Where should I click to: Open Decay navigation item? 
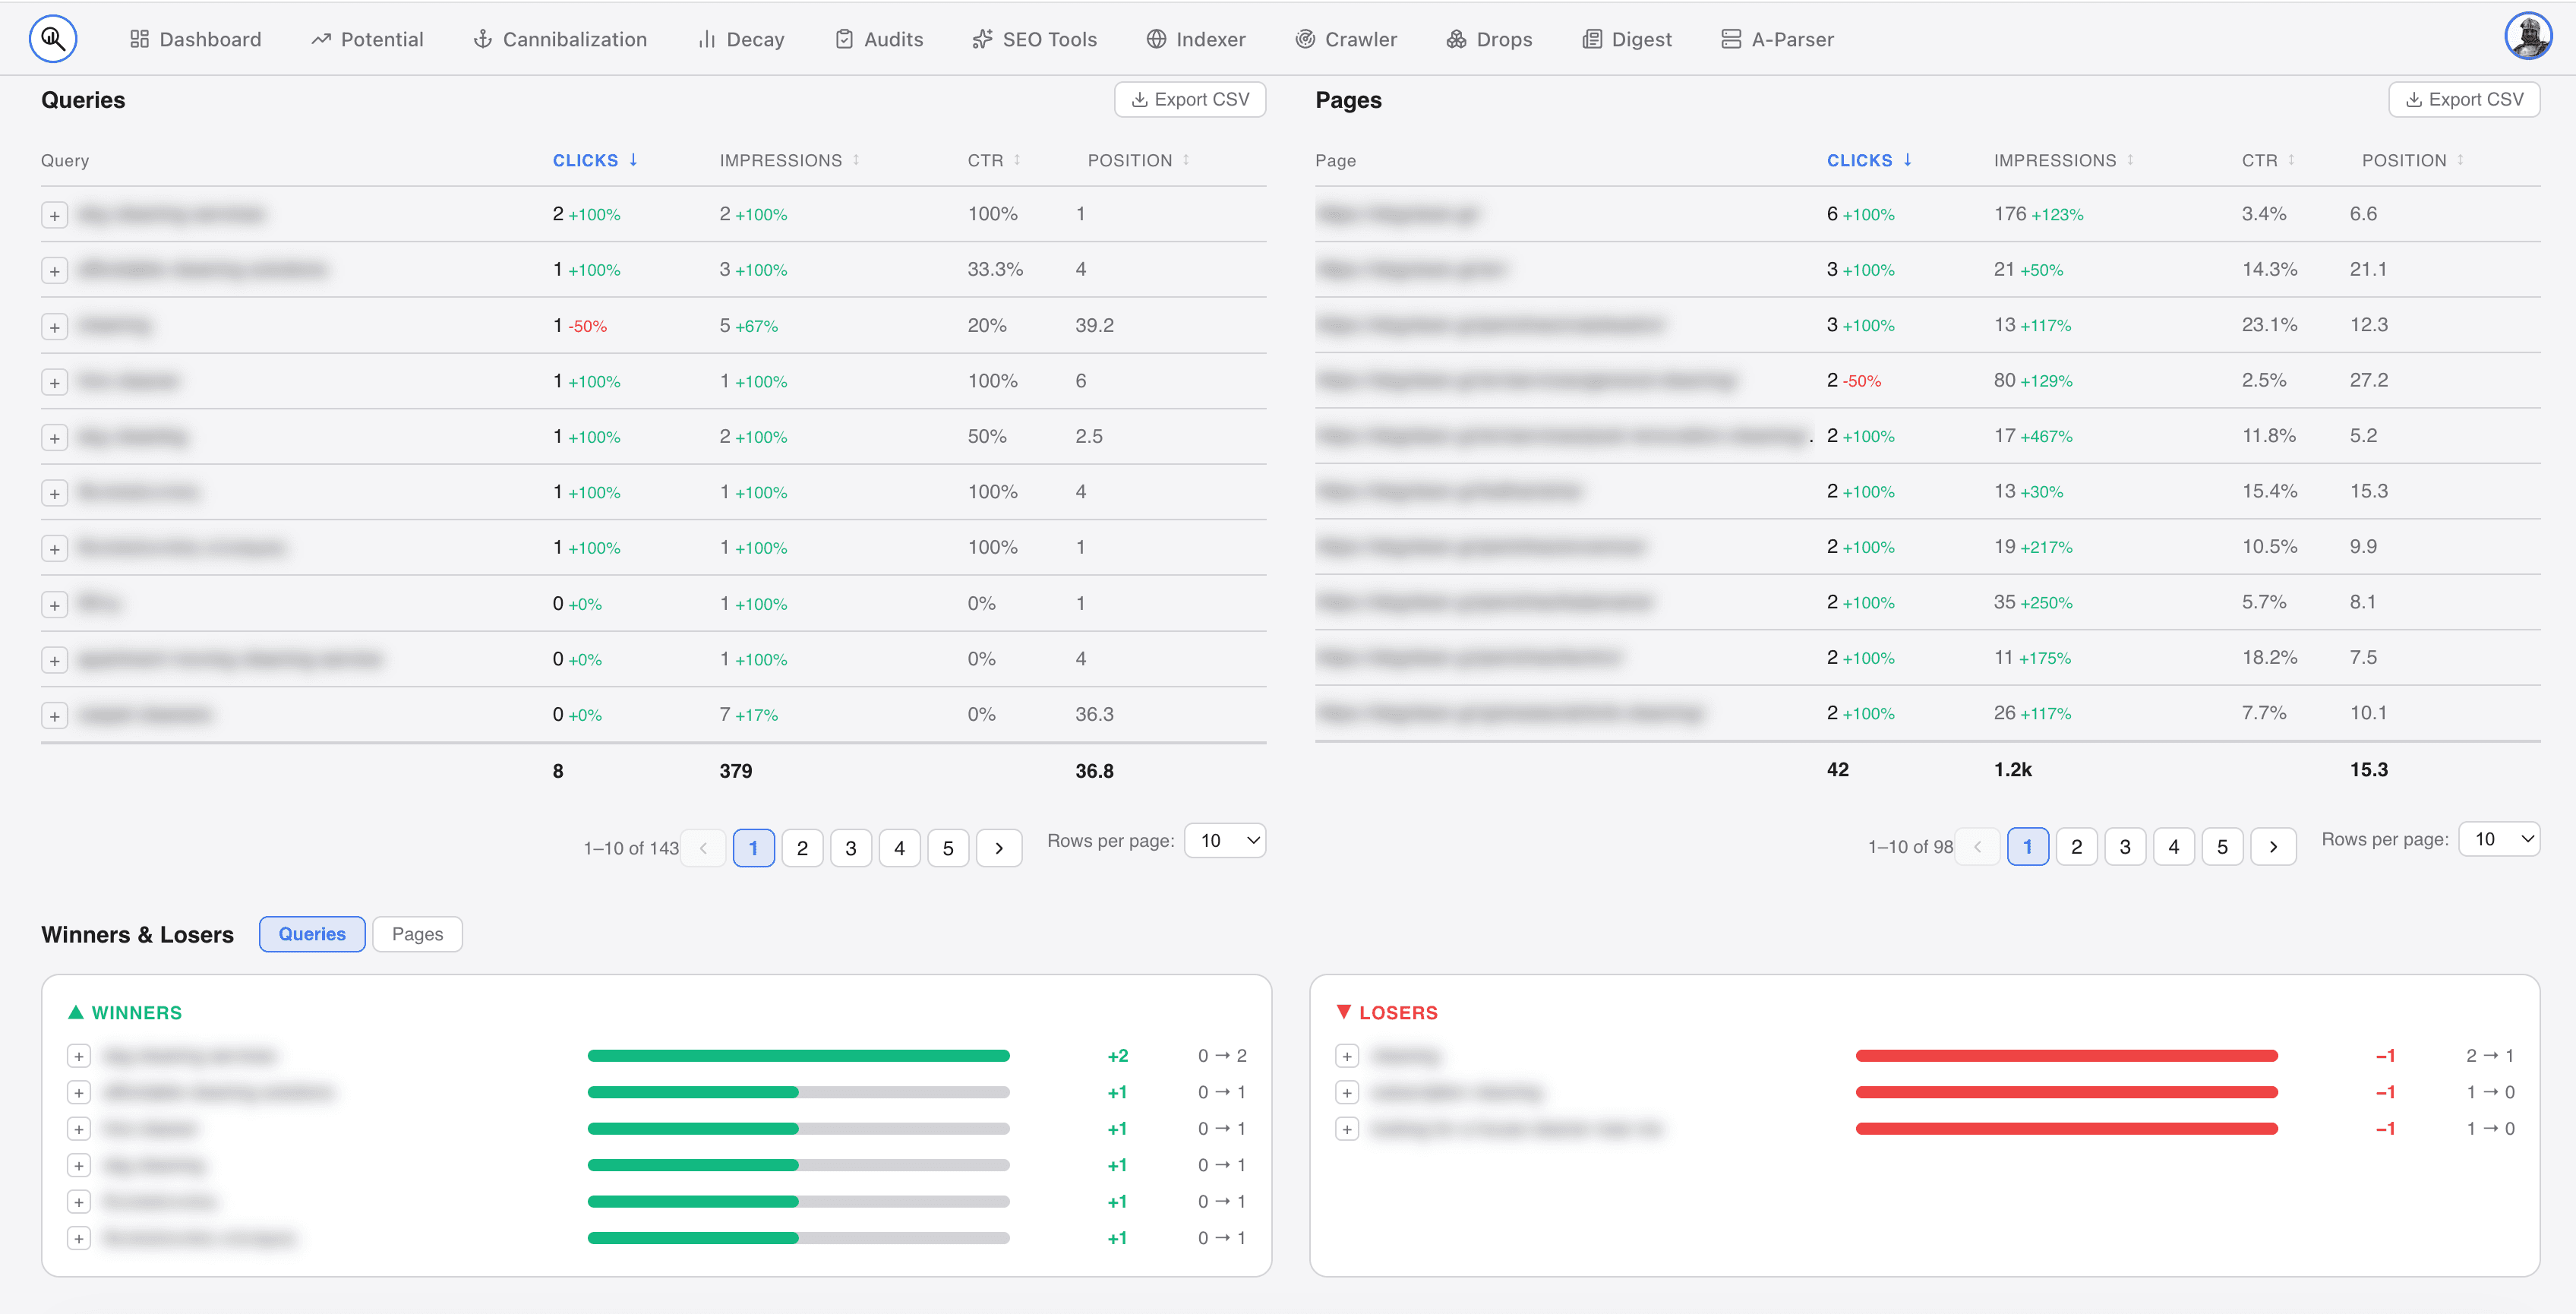pyautogui.click(x=741, y=39)
